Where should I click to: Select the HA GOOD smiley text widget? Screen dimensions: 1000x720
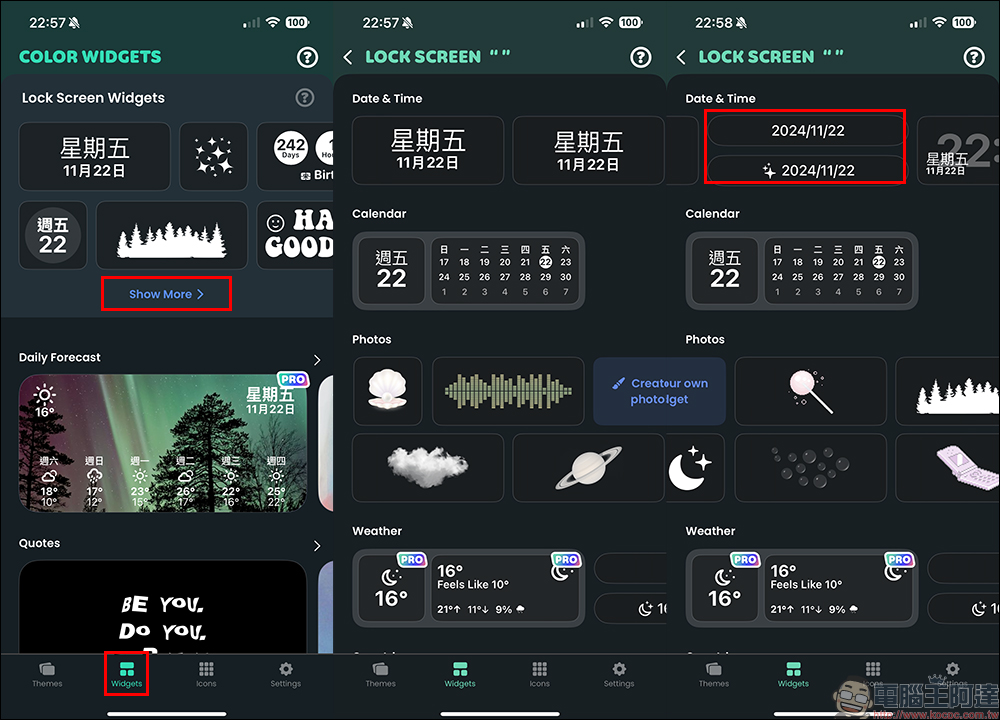pos(295,235)
